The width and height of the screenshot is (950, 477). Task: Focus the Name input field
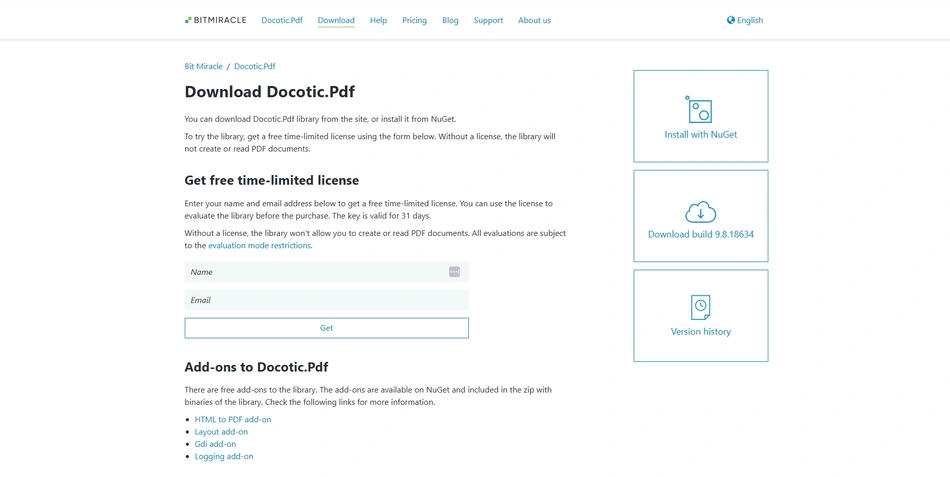coord(326,272)
